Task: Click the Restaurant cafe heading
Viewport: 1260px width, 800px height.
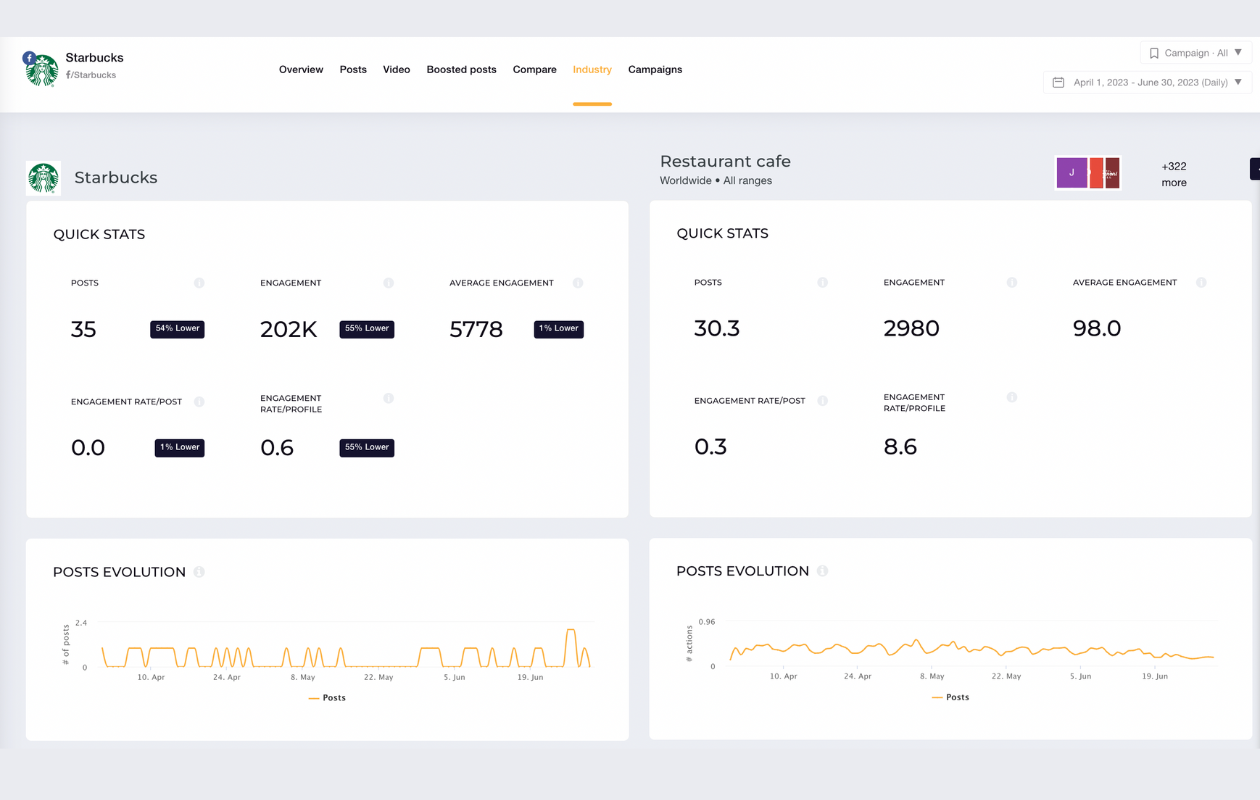Action: (725, 161)
